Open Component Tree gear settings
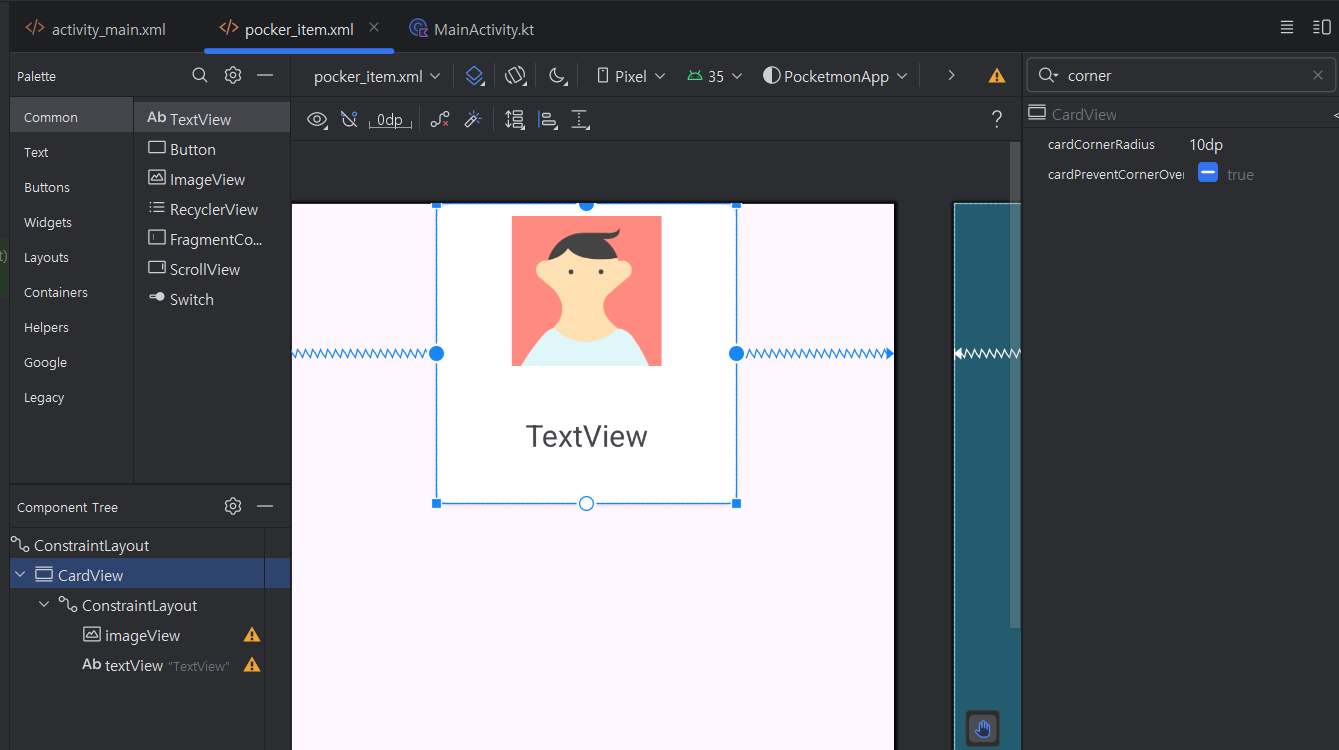The image size is (1339, 750). [233, 506]
